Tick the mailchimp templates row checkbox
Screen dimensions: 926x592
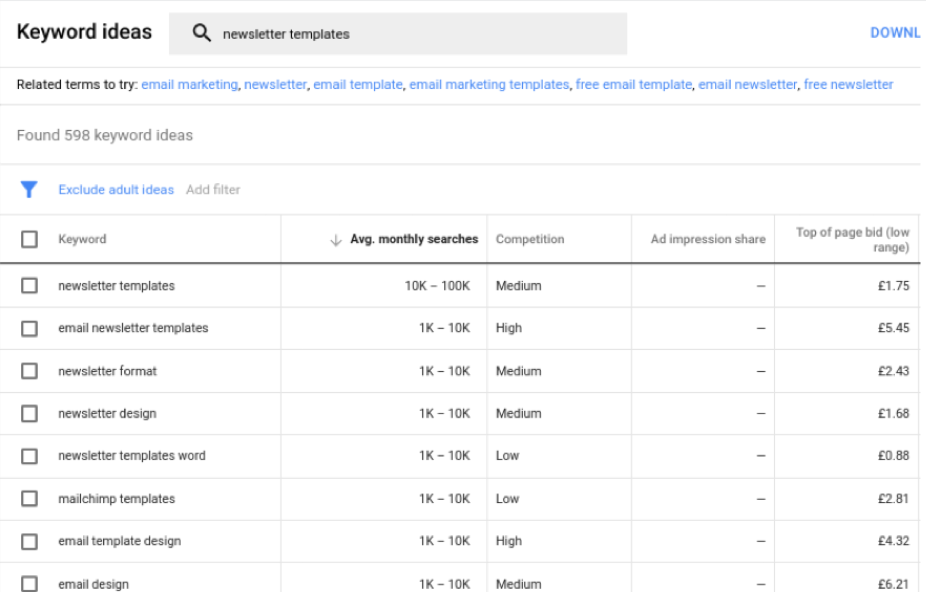pyautogui.click(x=30, y=498)
